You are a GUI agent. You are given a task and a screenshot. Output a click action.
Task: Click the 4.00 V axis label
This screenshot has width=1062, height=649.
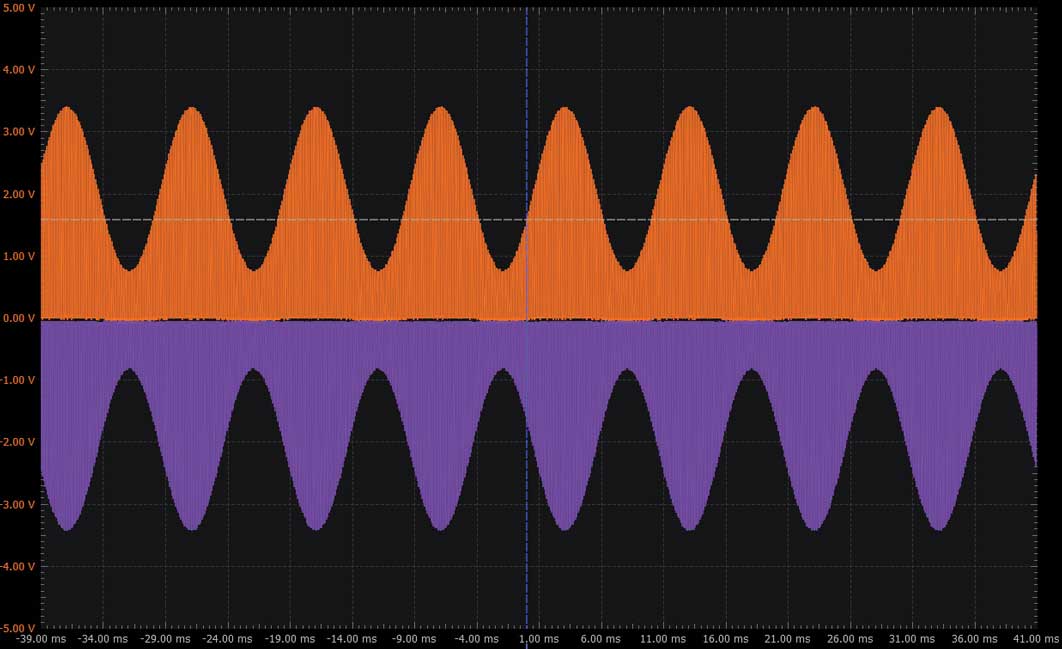[18, 70]
